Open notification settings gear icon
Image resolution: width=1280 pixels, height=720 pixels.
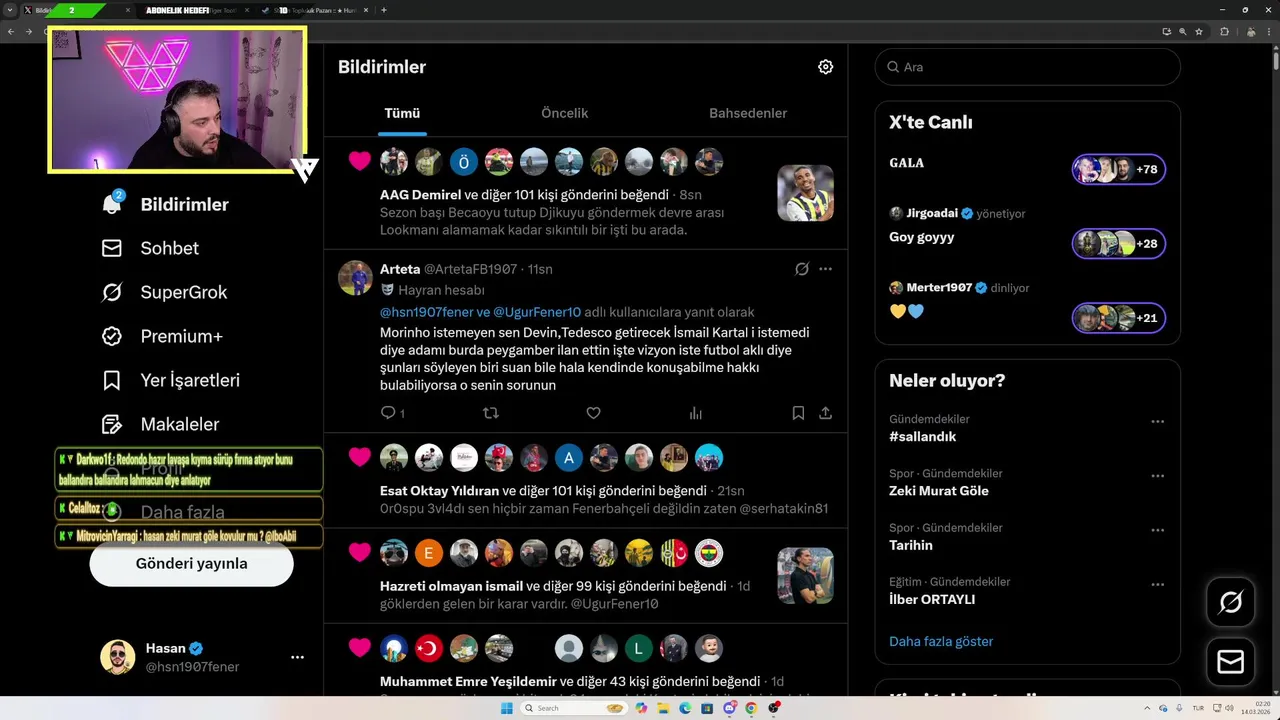pos(825,67)
